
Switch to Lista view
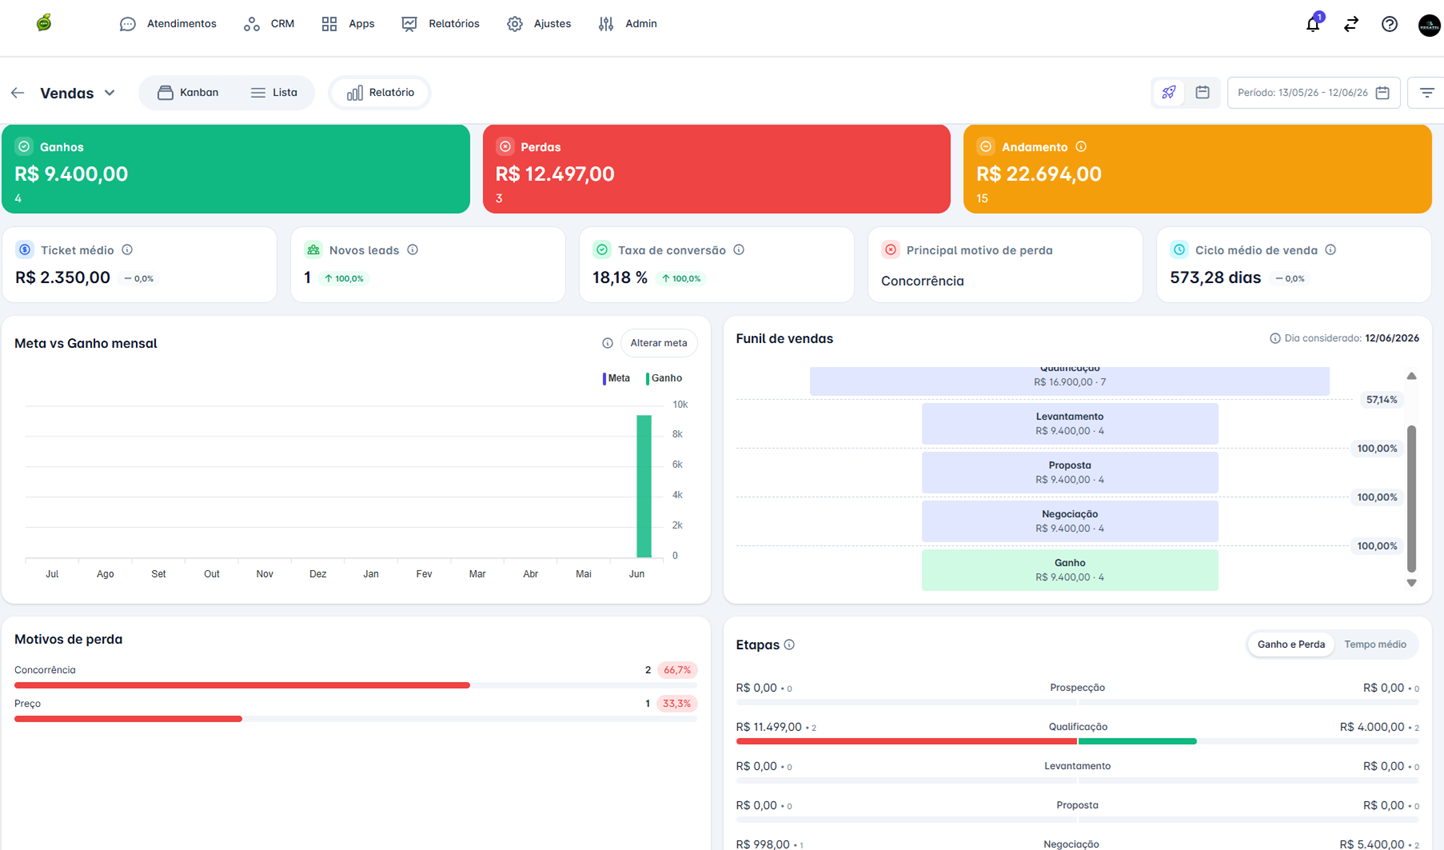[274, 93]
